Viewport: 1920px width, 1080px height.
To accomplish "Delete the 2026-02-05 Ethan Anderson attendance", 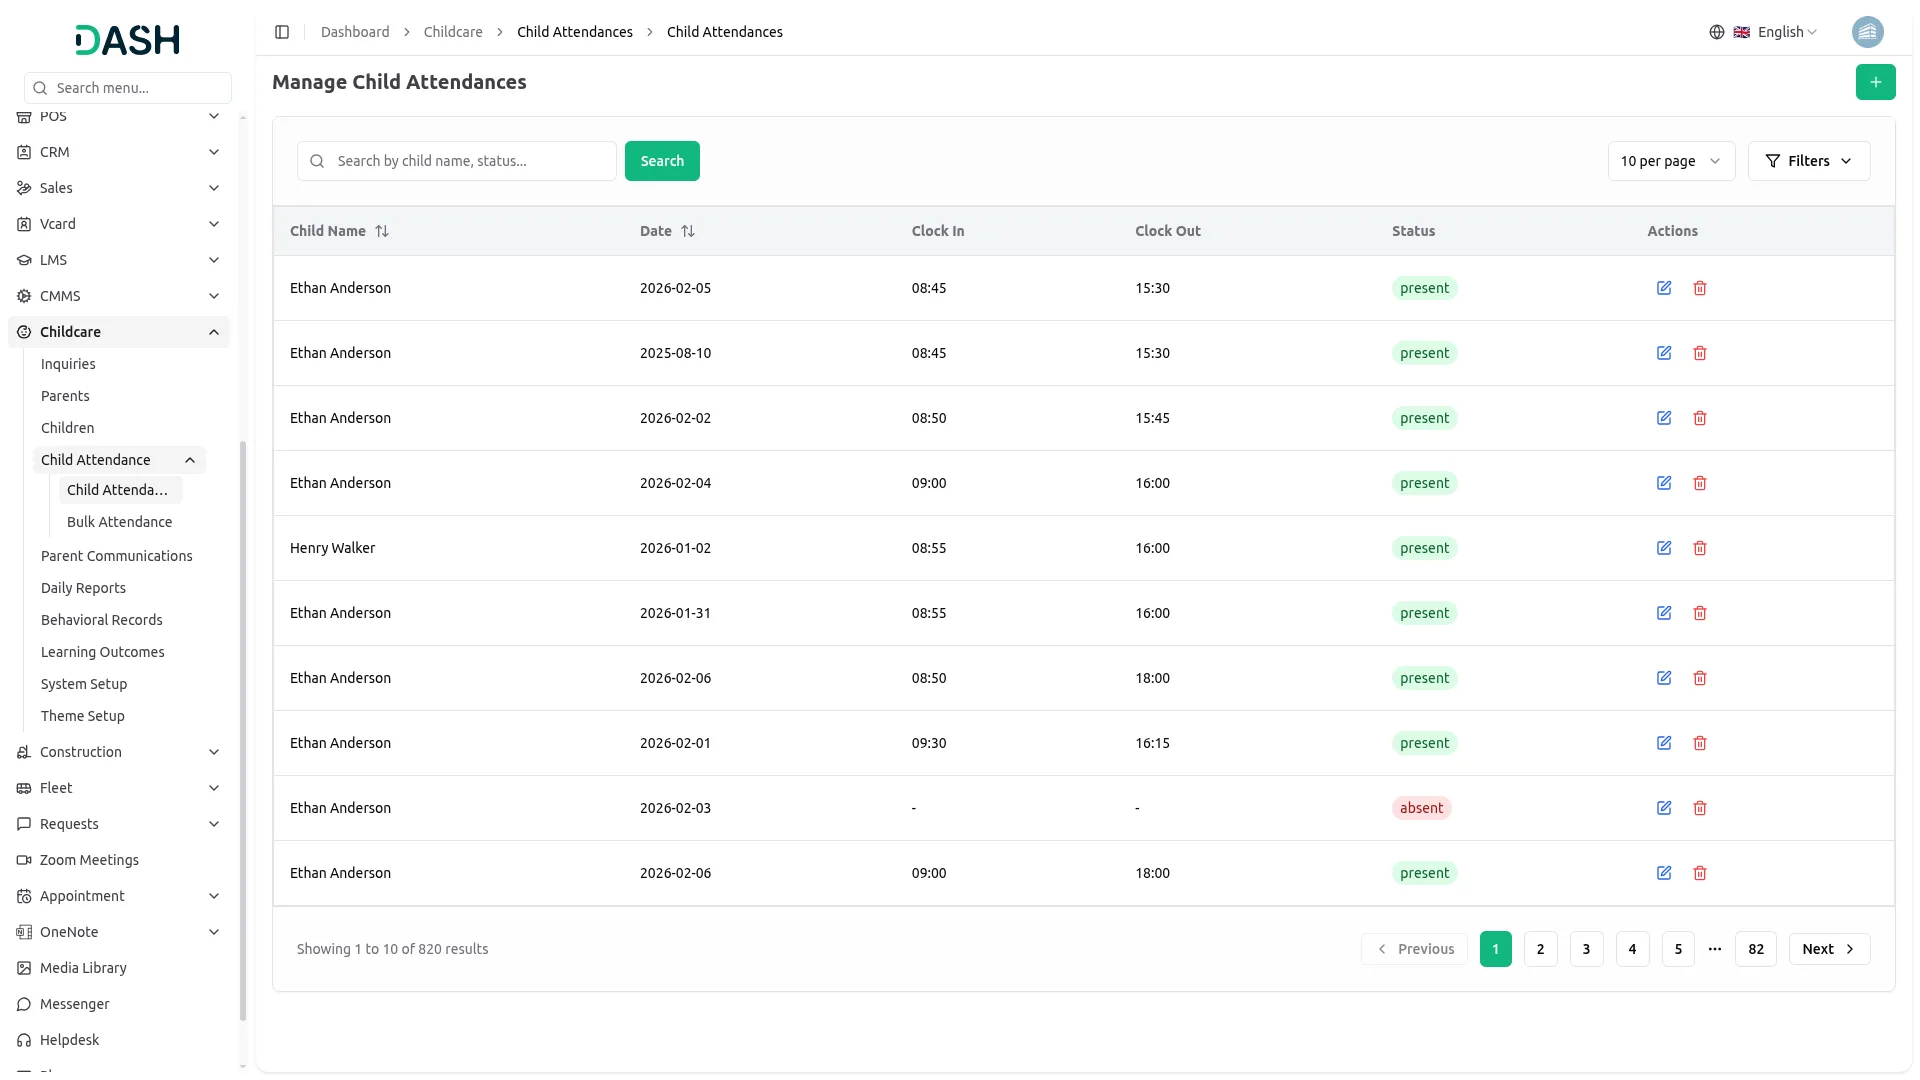I will tap(1700, 288).
